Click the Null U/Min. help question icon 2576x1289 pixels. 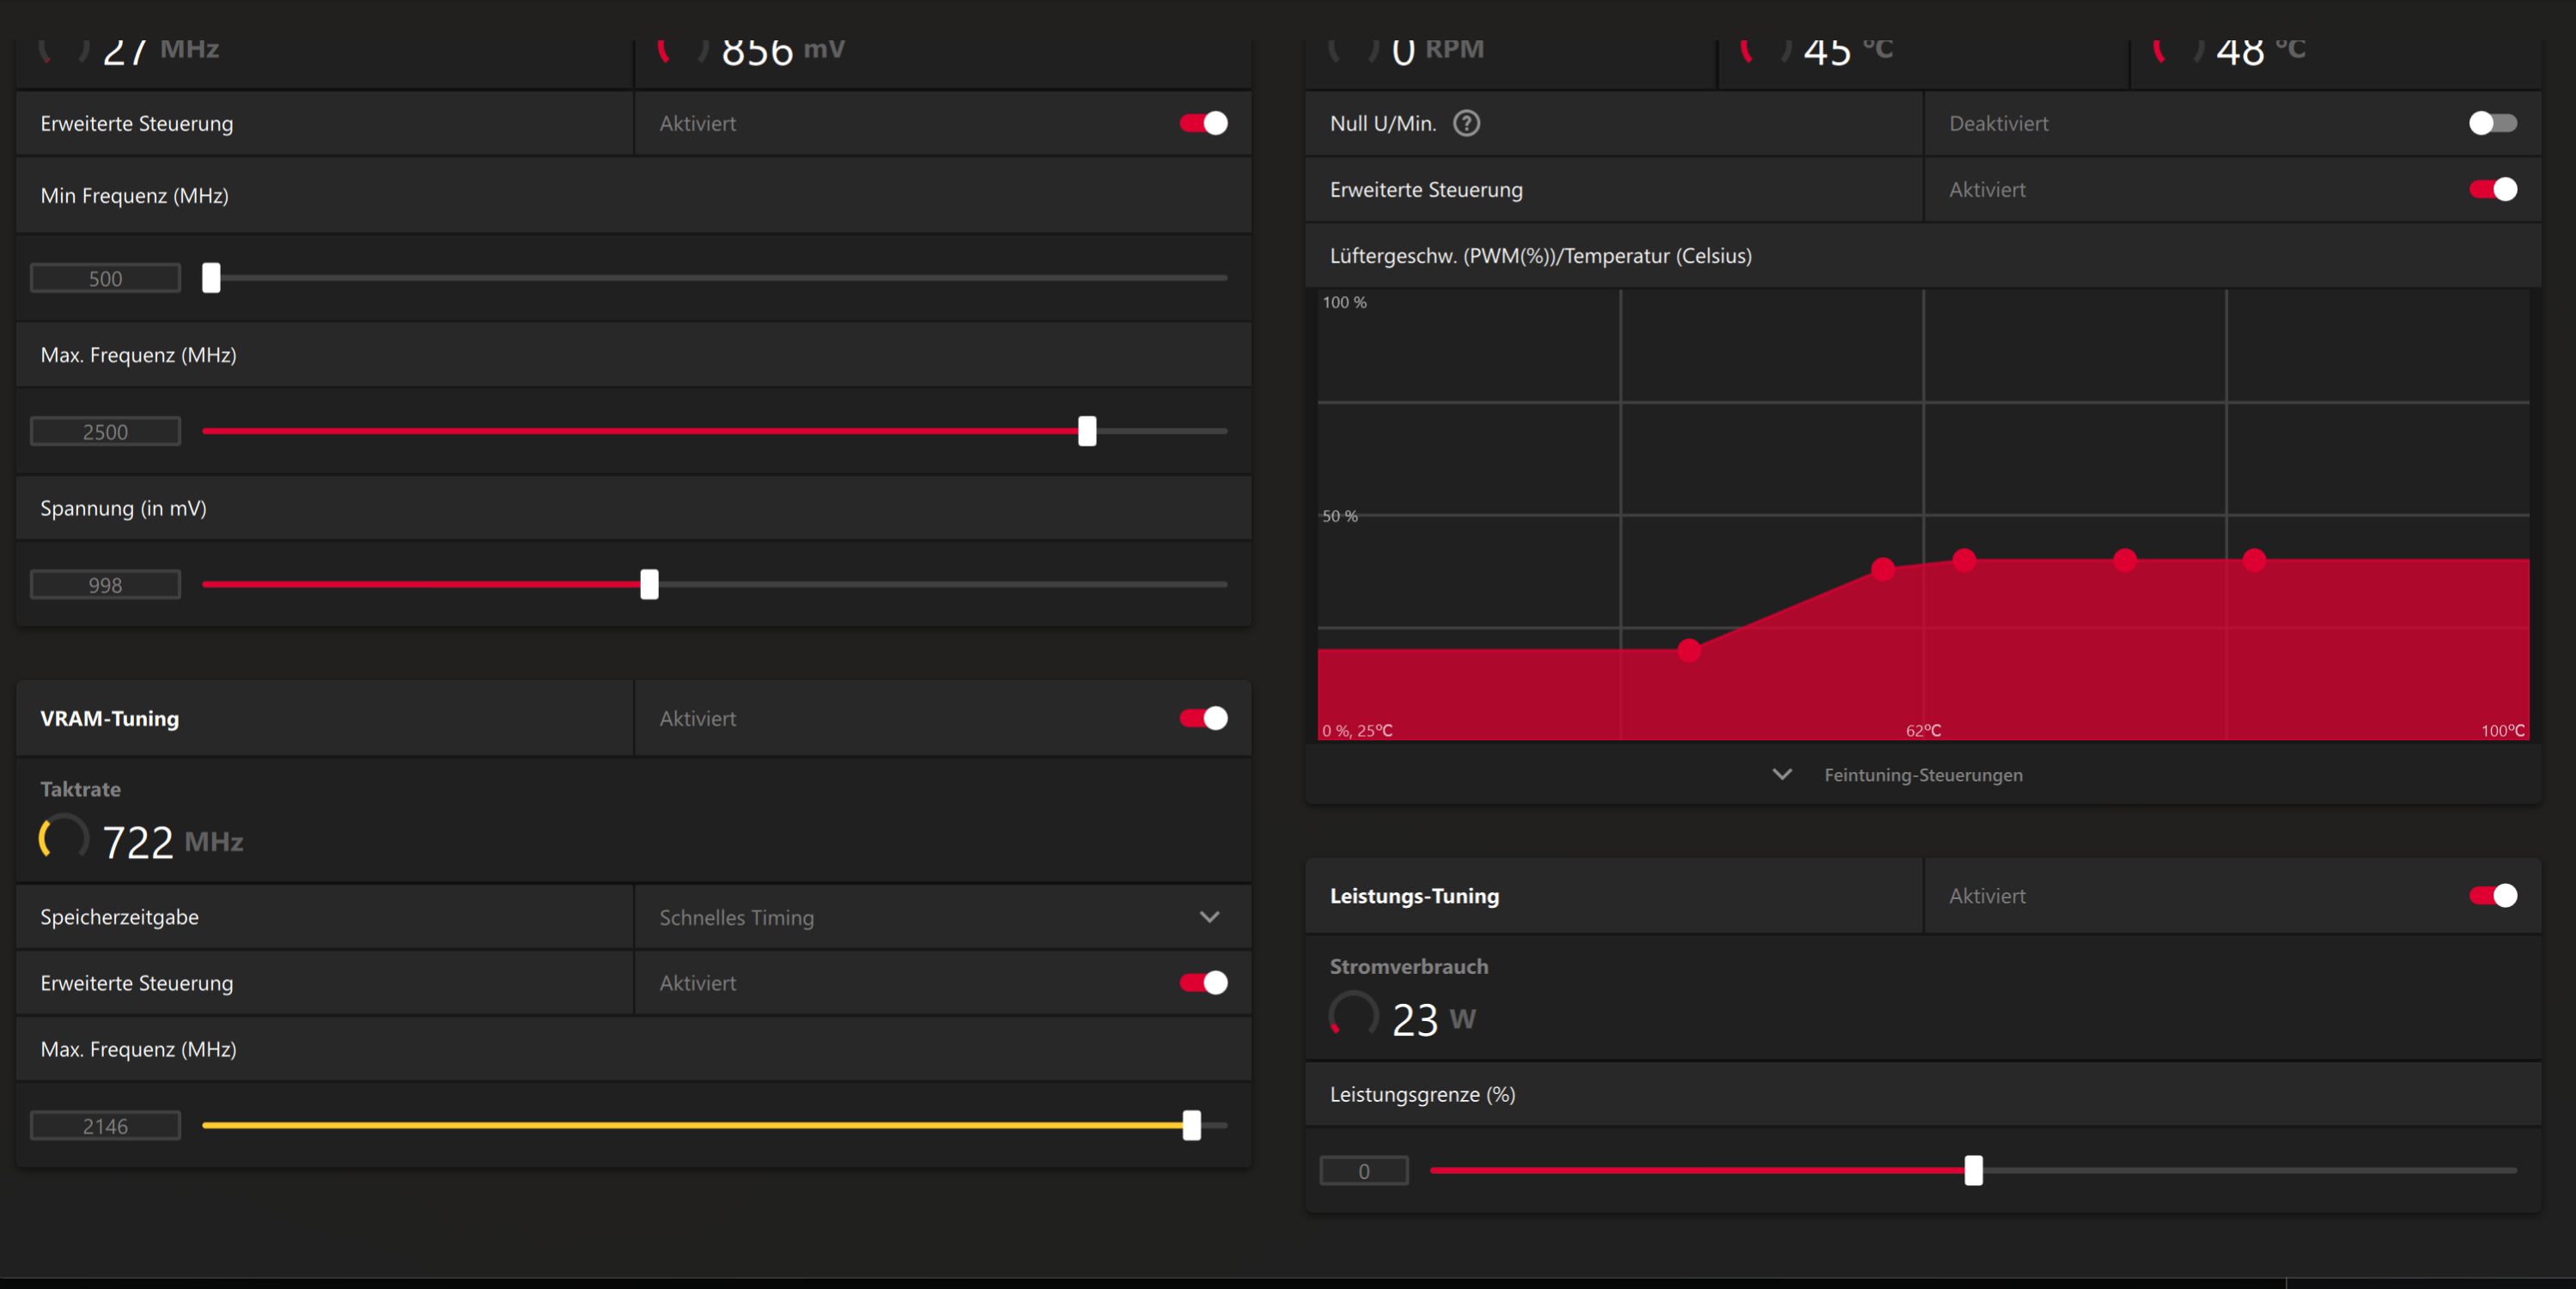[x=1466, y=123]
